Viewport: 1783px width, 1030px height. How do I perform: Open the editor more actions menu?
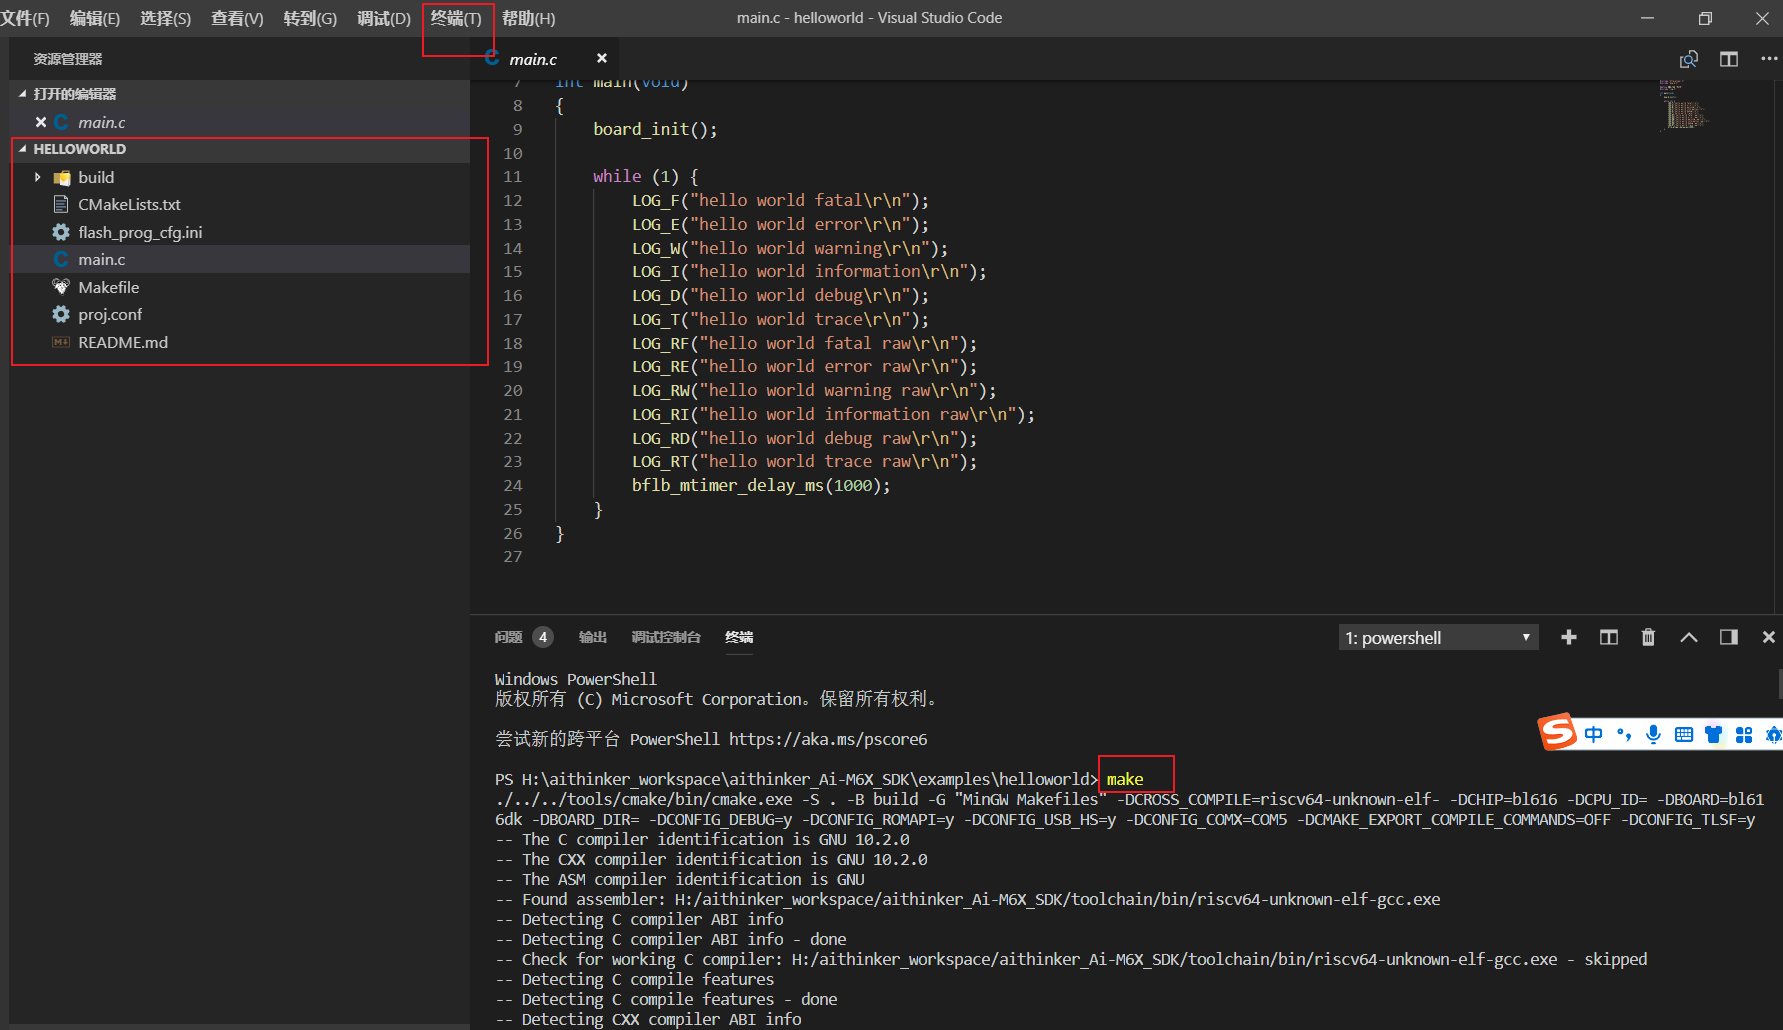click(1769, 59)
